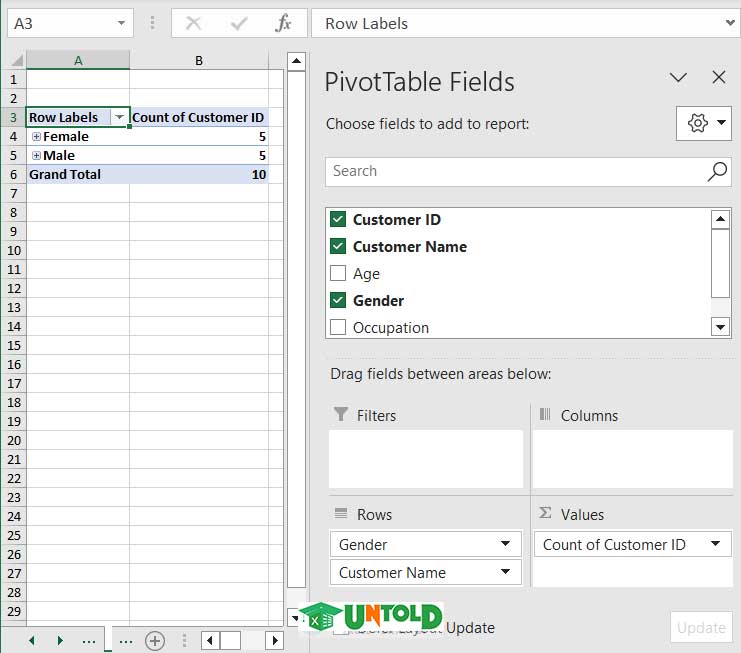Viewport: 741px width, 653px height.
Task: Click the Grand Total value 10
Action: pyautogui.click(x=258, y=174)
